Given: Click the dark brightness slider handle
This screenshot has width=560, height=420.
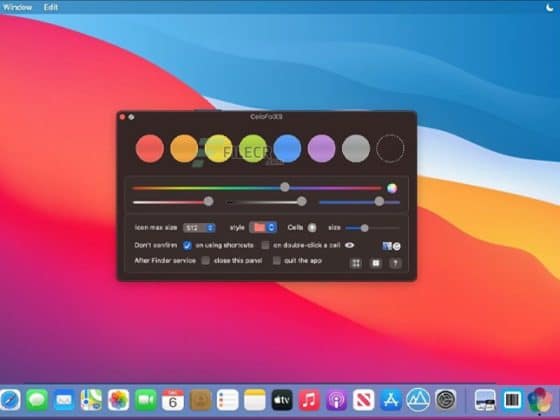Looking at the screenshot, I should click(302, 201).
